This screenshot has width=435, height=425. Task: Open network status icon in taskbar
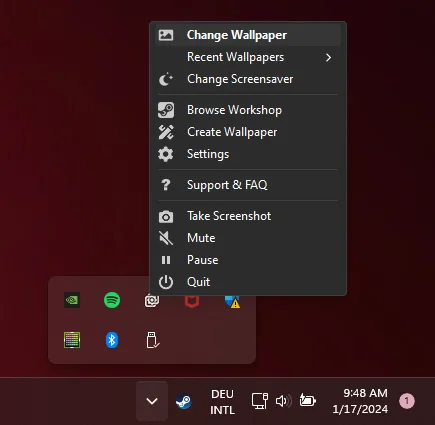260,401
